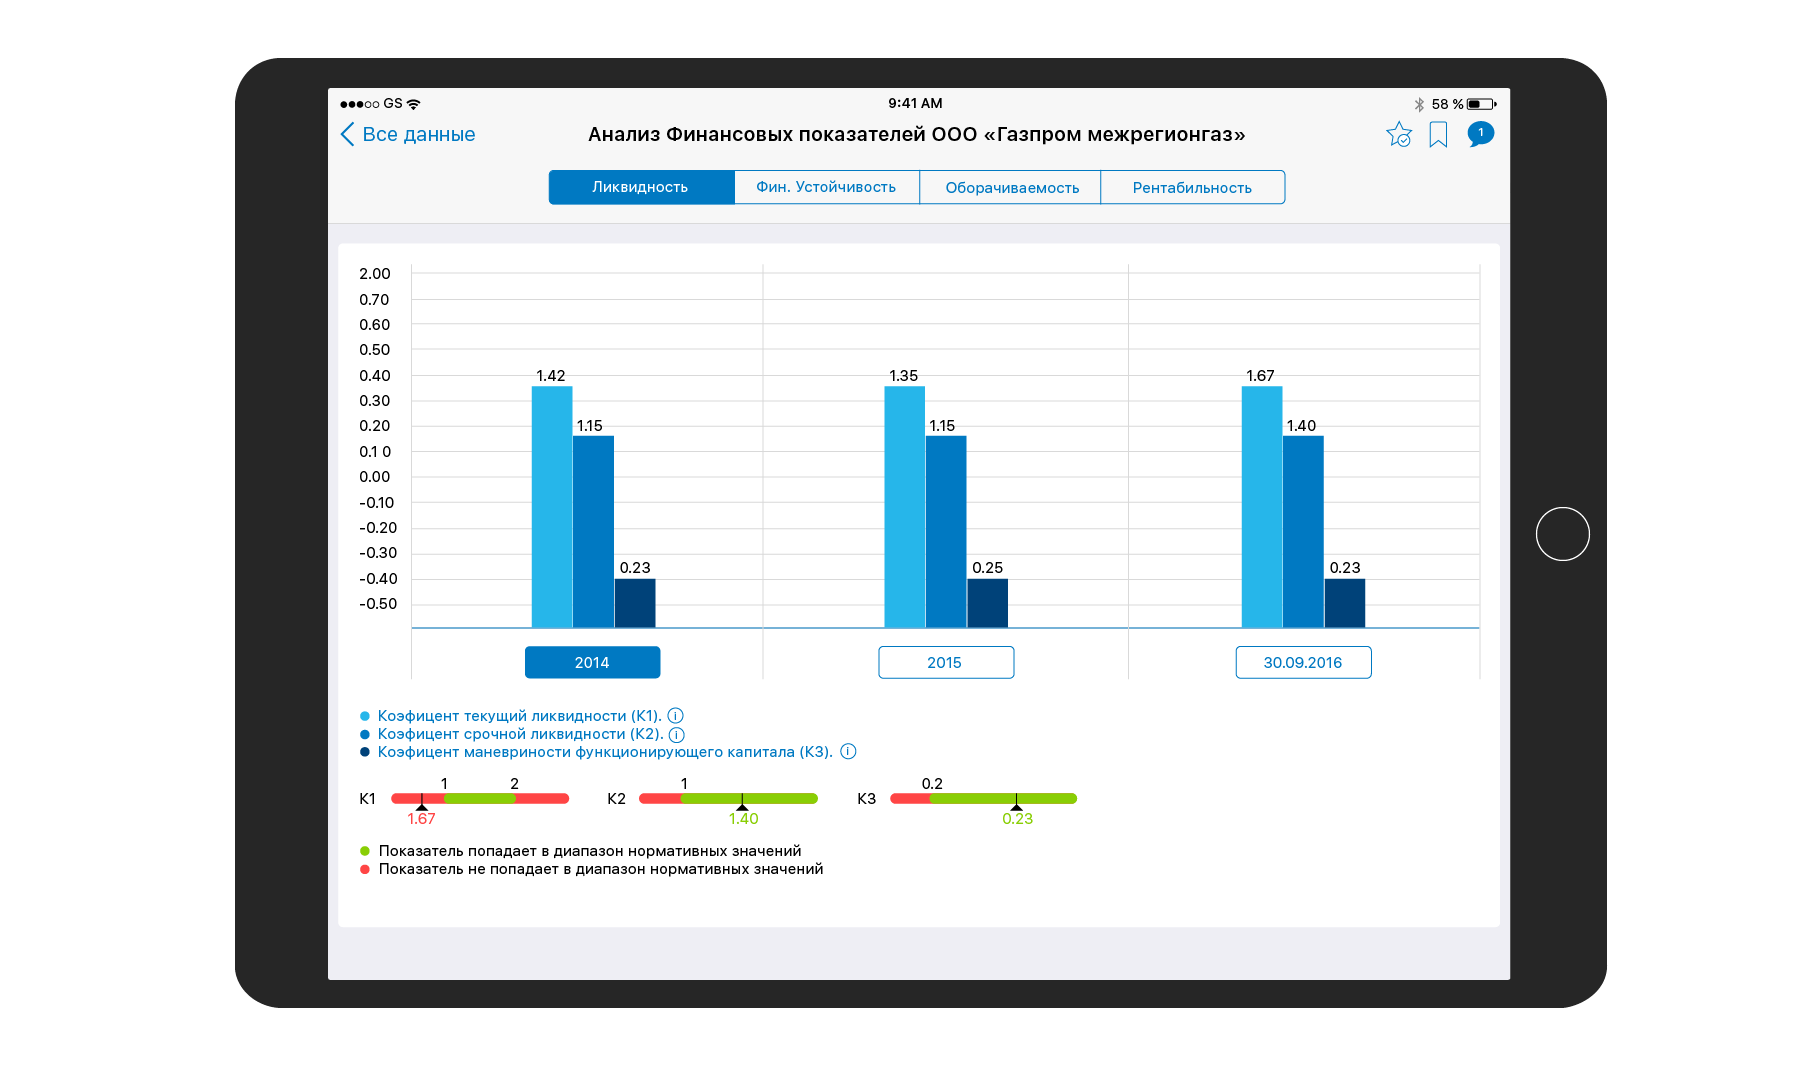Viewport: 1800px width, 1080px height.
Task: Switch to the Ликвидность tab
Action: point(640,187)
